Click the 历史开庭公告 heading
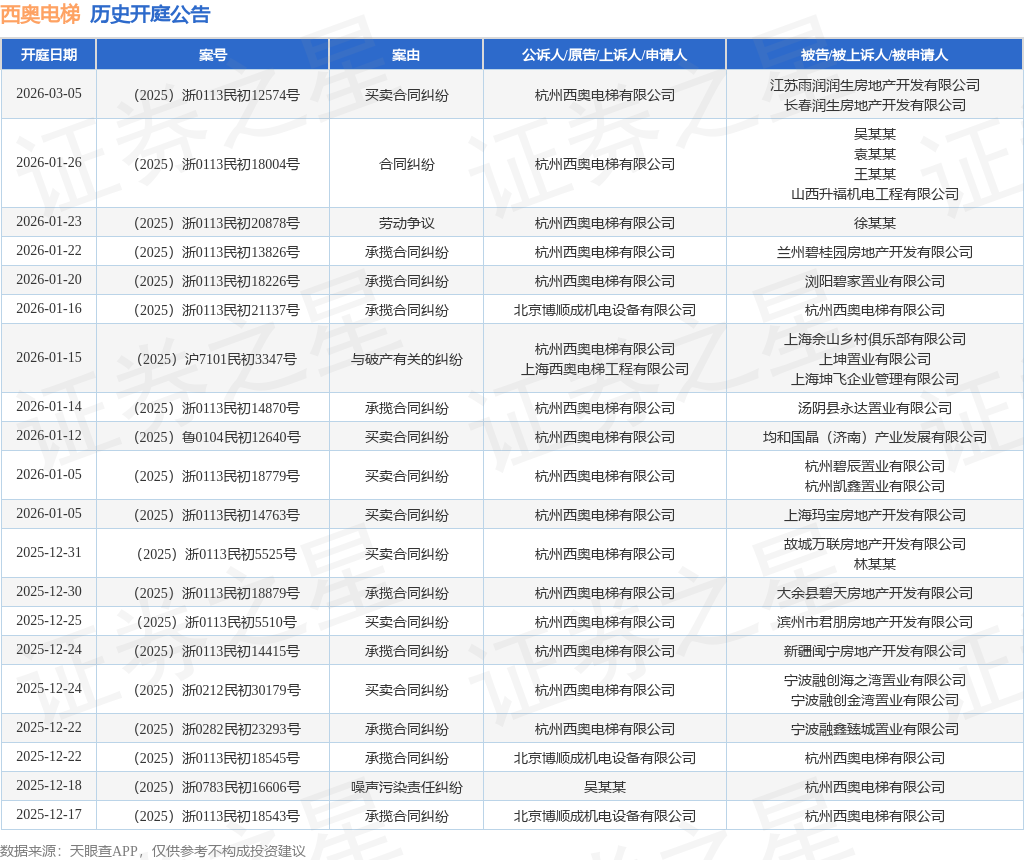Screen dimensions: 1024x860 click(150, 14)
